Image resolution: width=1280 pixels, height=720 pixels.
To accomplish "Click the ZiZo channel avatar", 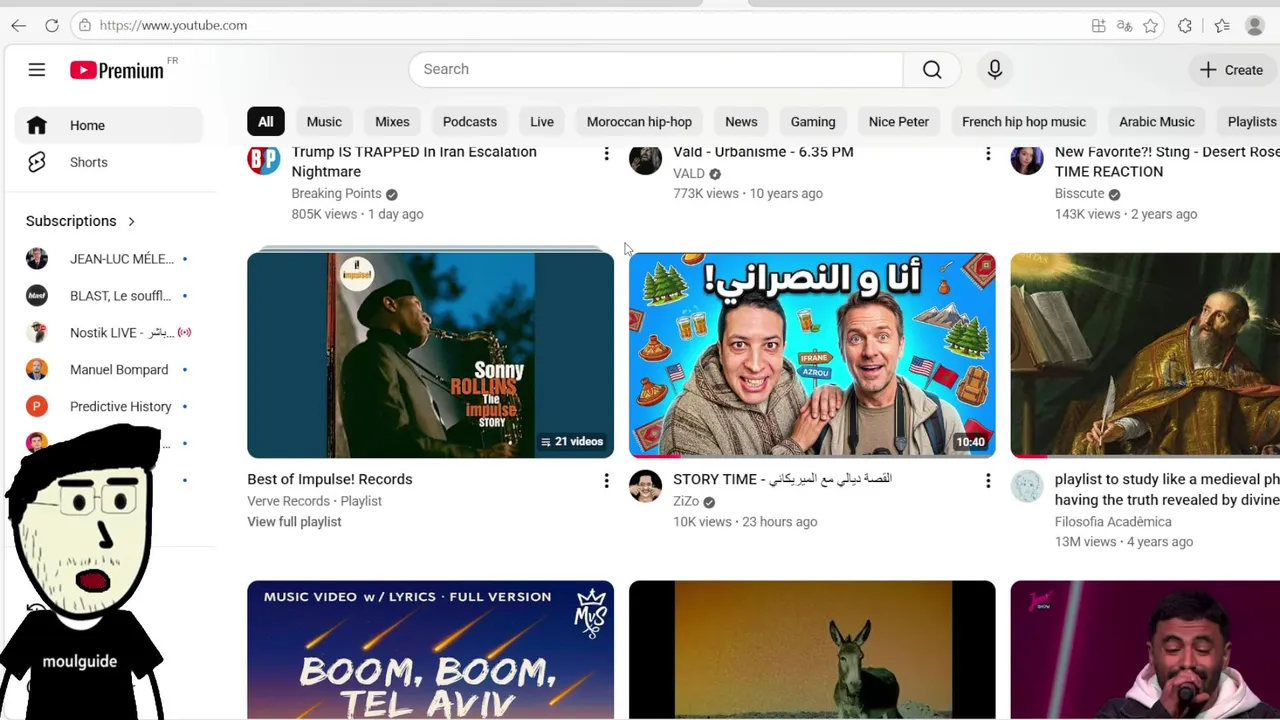I will click(645, 486).
